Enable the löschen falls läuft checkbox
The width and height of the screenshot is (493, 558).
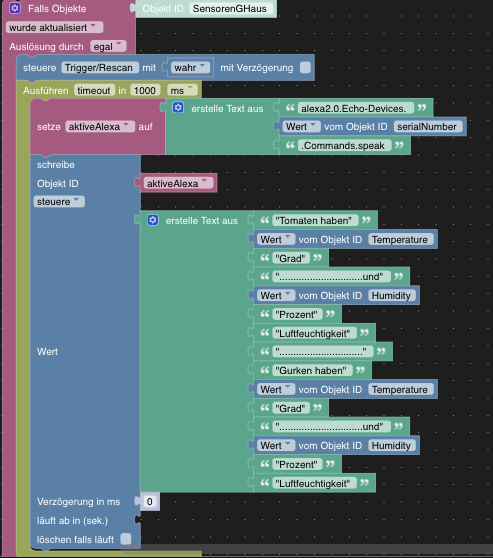126,539
